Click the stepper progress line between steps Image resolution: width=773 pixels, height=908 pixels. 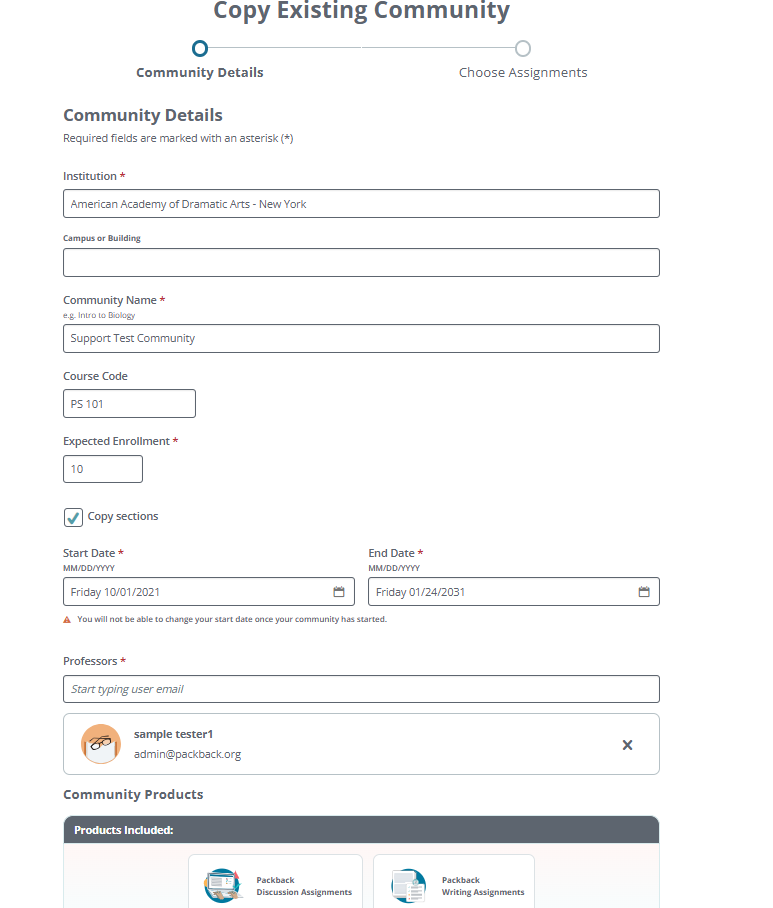pos(361,47)
